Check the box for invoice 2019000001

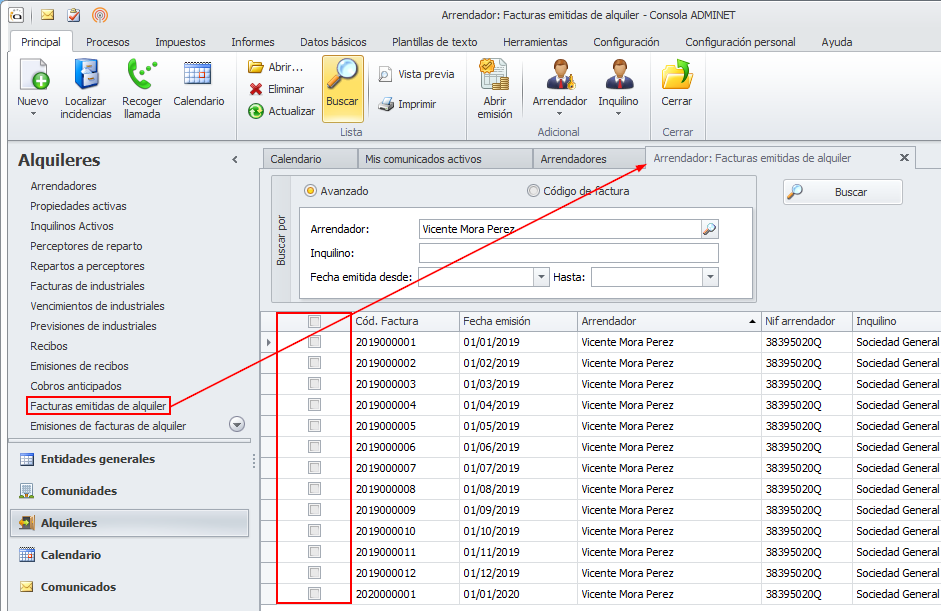click(314, 342)
